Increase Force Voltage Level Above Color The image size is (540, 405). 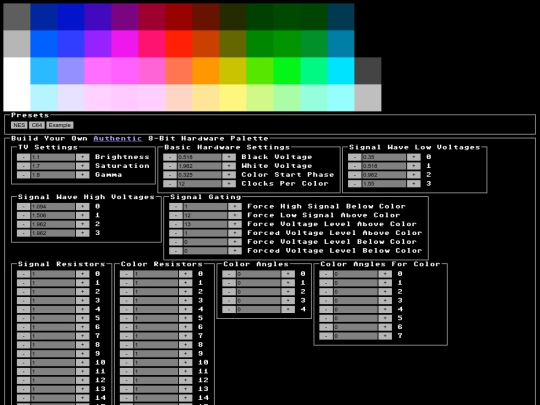click(235, 225)
